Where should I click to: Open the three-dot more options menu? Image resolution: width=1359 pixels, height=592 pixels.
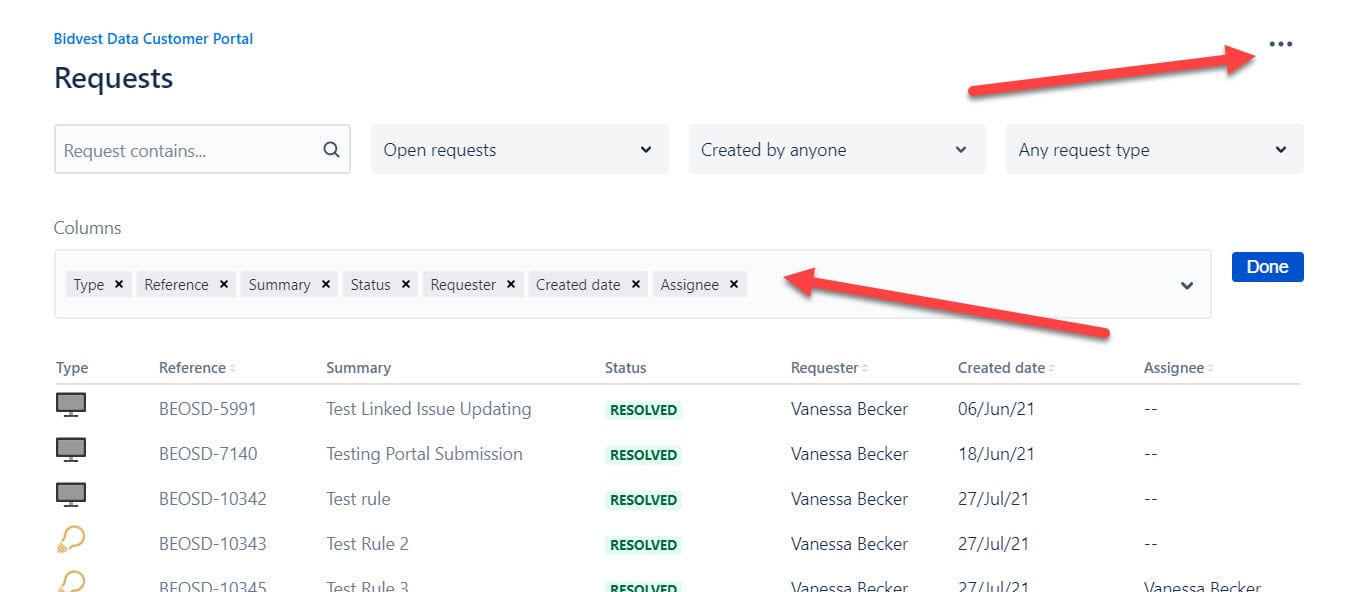pos(1280,44)
